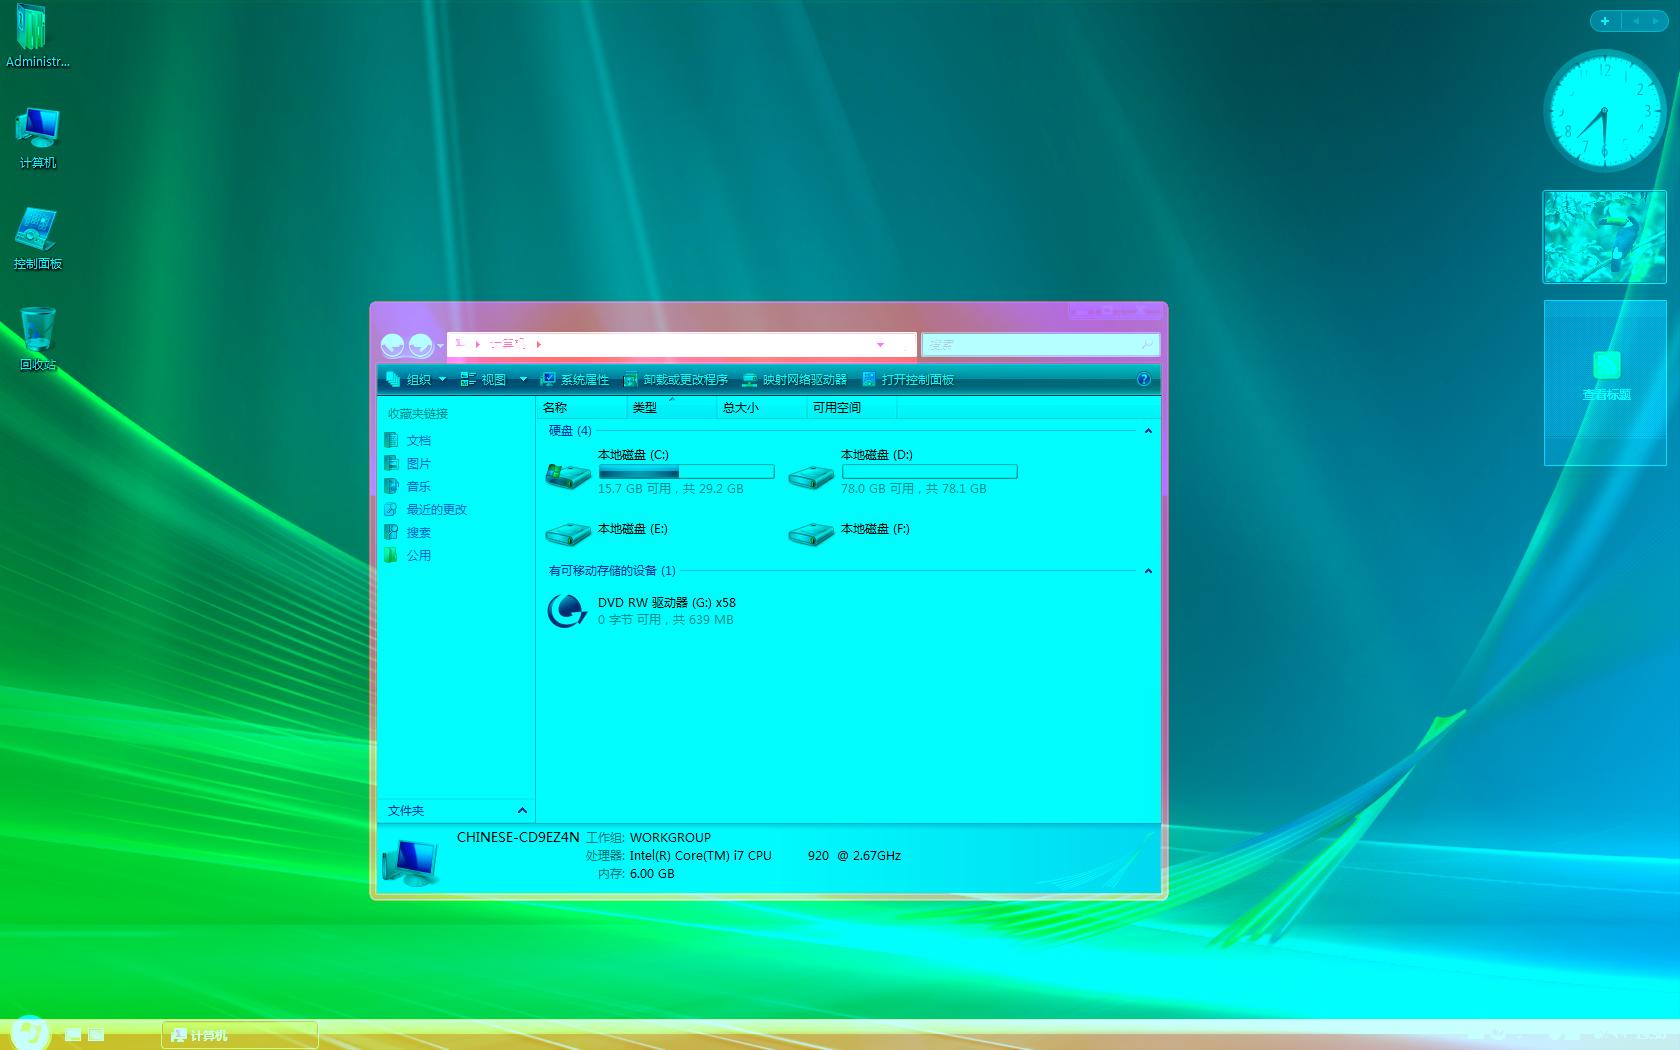
Task: Select the DVD RW 驱动器 (G:) icon
Action: (x=567, y=610)
